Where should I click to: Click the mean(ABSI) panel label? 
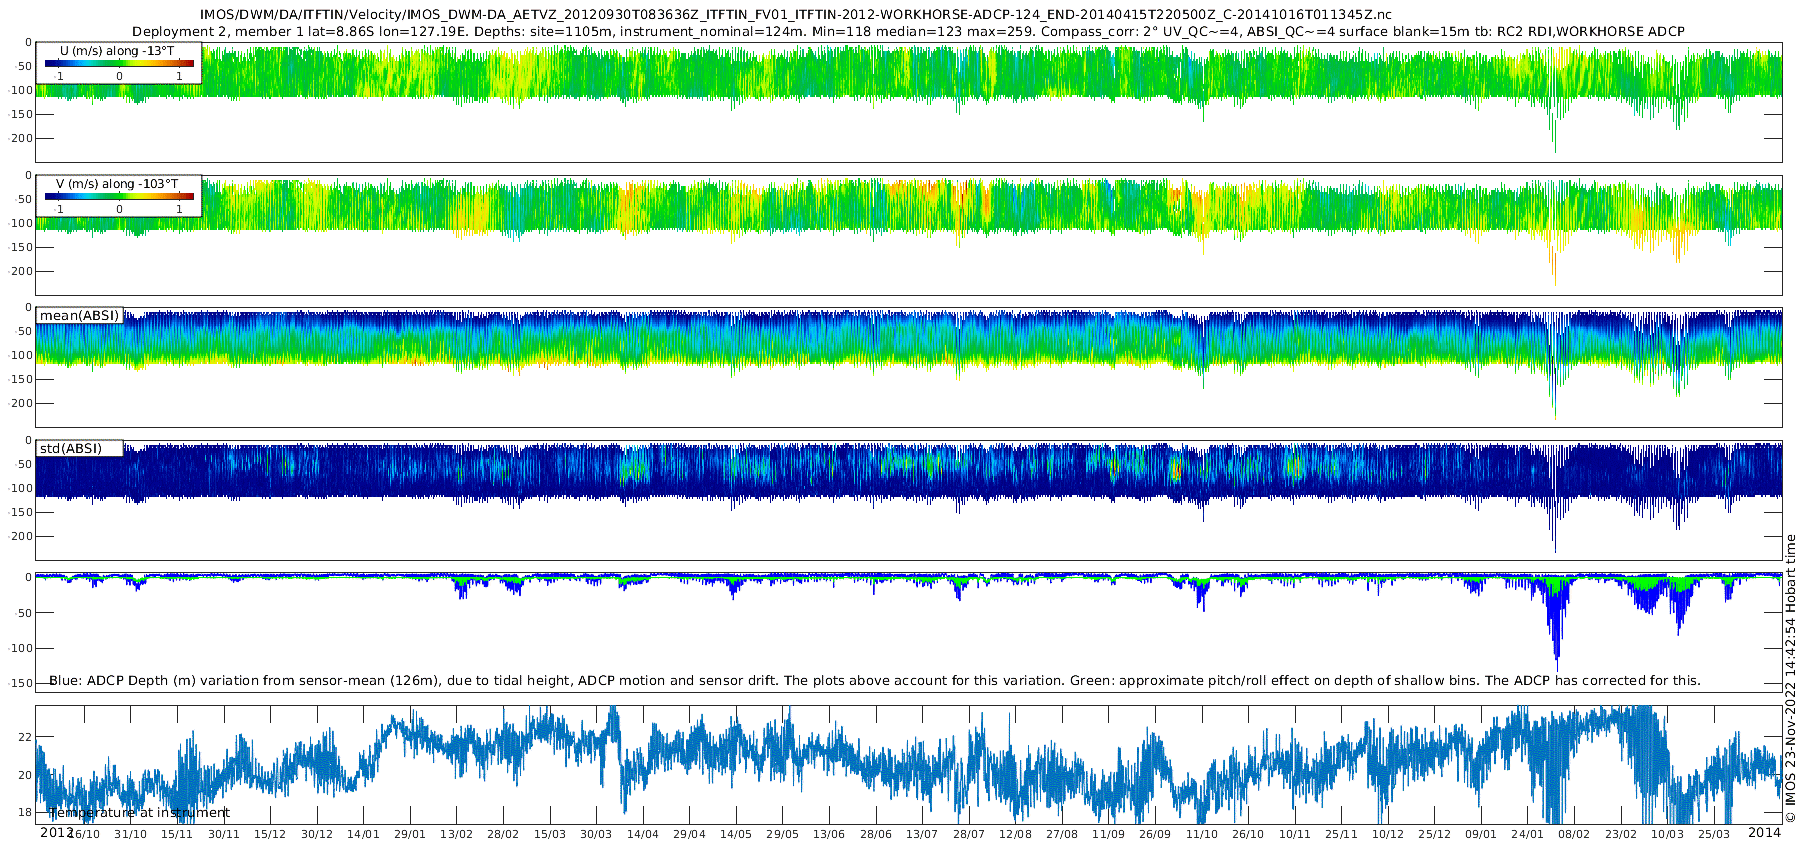pos(79,316)
